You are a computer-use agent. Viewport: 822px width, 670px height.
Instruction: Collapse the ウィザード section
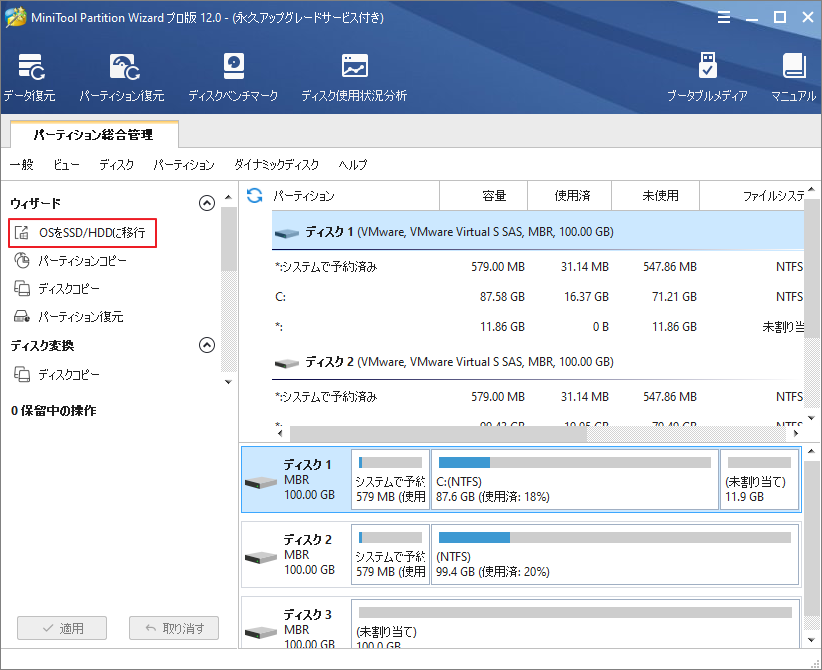coord(207,202)
